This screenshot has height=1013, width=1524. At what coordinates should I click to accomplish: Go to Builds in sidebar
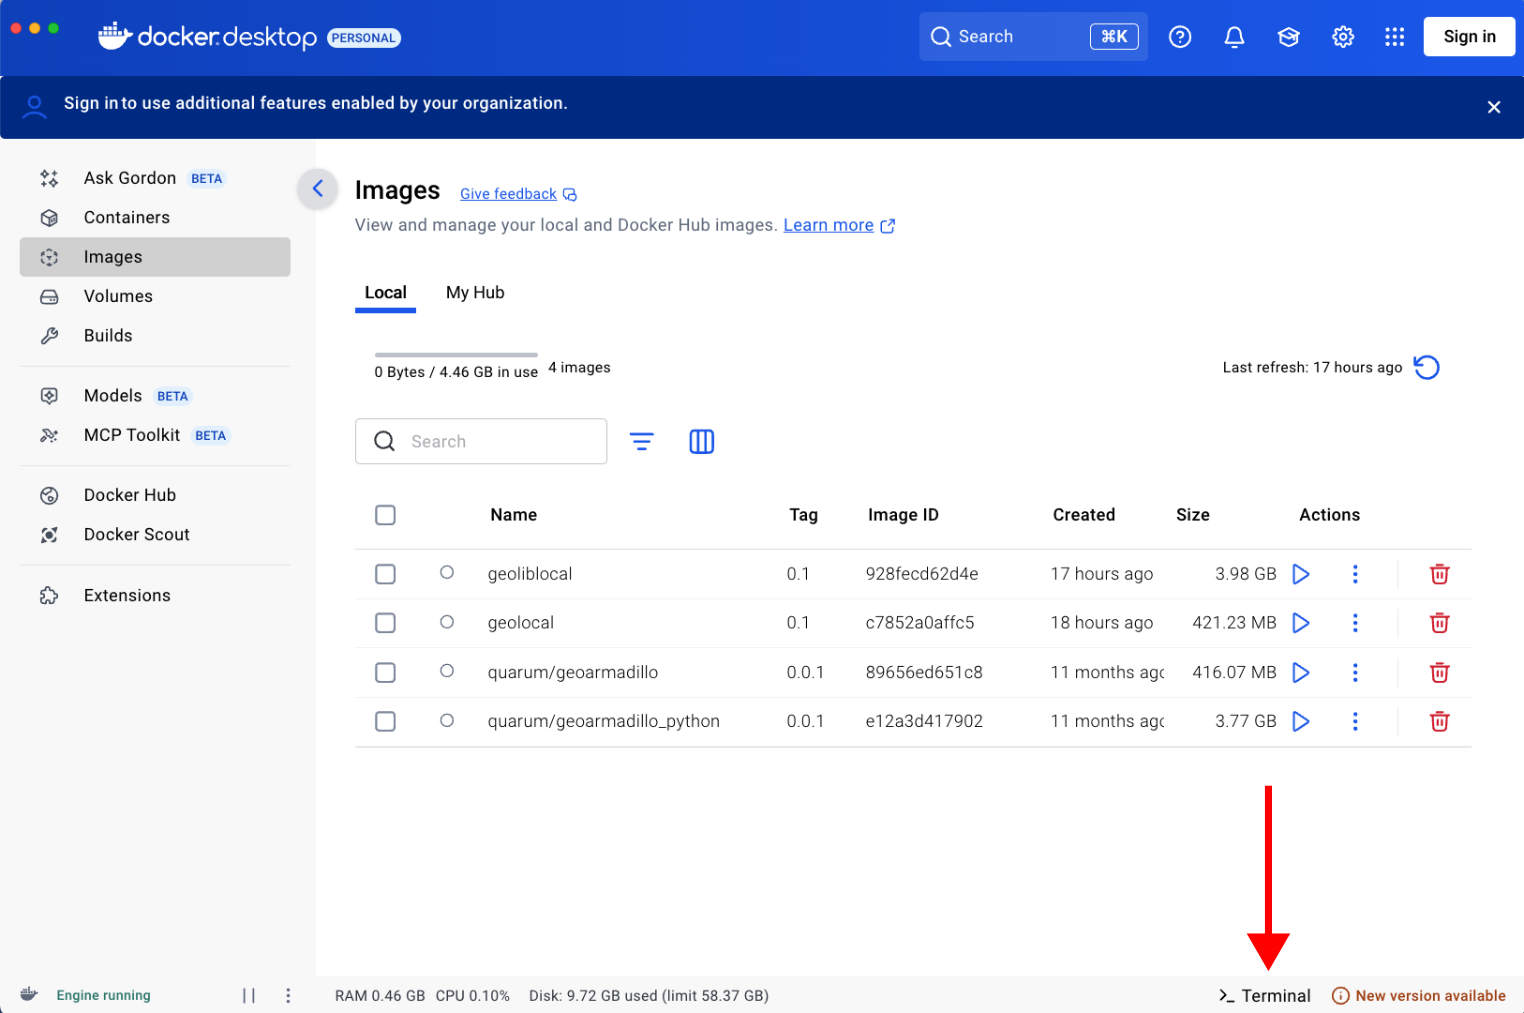155,336
